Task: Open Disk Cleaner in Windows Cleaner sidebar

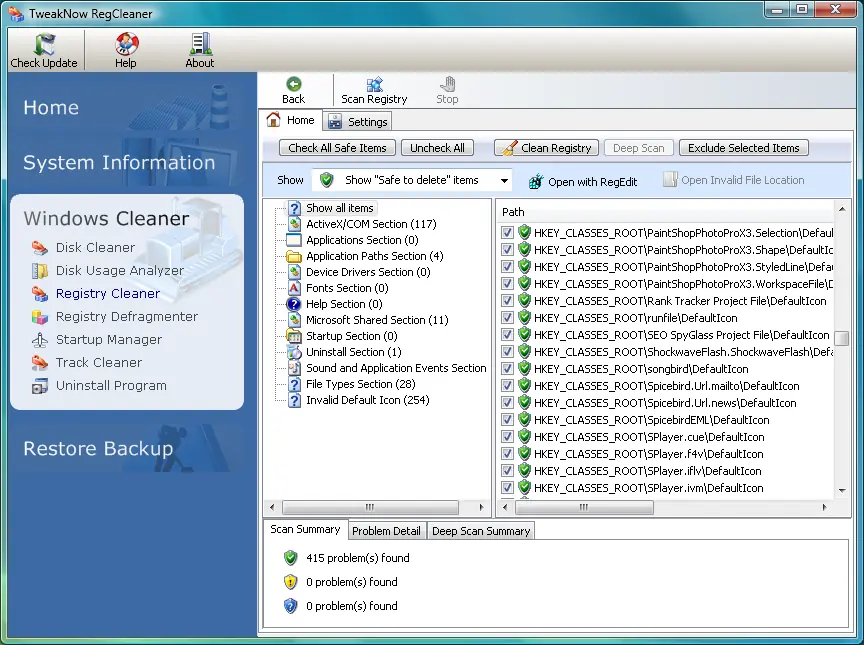Action: [95, 247]
